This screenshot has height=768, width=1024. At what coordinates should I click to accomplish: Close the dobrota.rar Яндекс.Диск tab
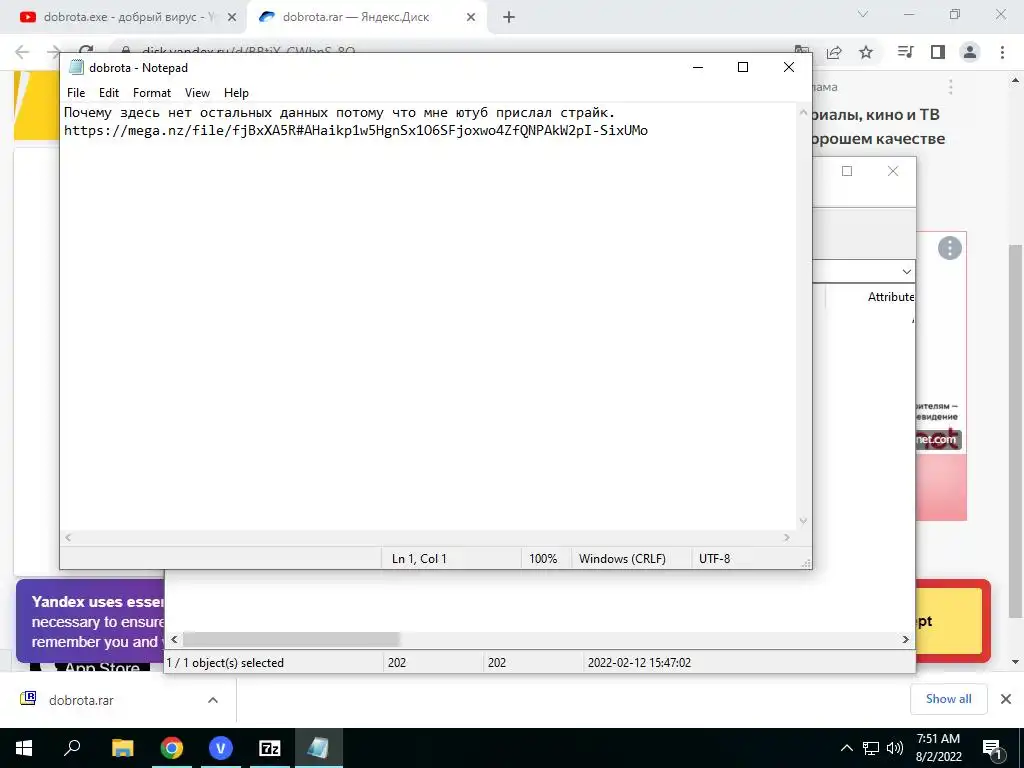pyautogui.click(x=471, y=18)
